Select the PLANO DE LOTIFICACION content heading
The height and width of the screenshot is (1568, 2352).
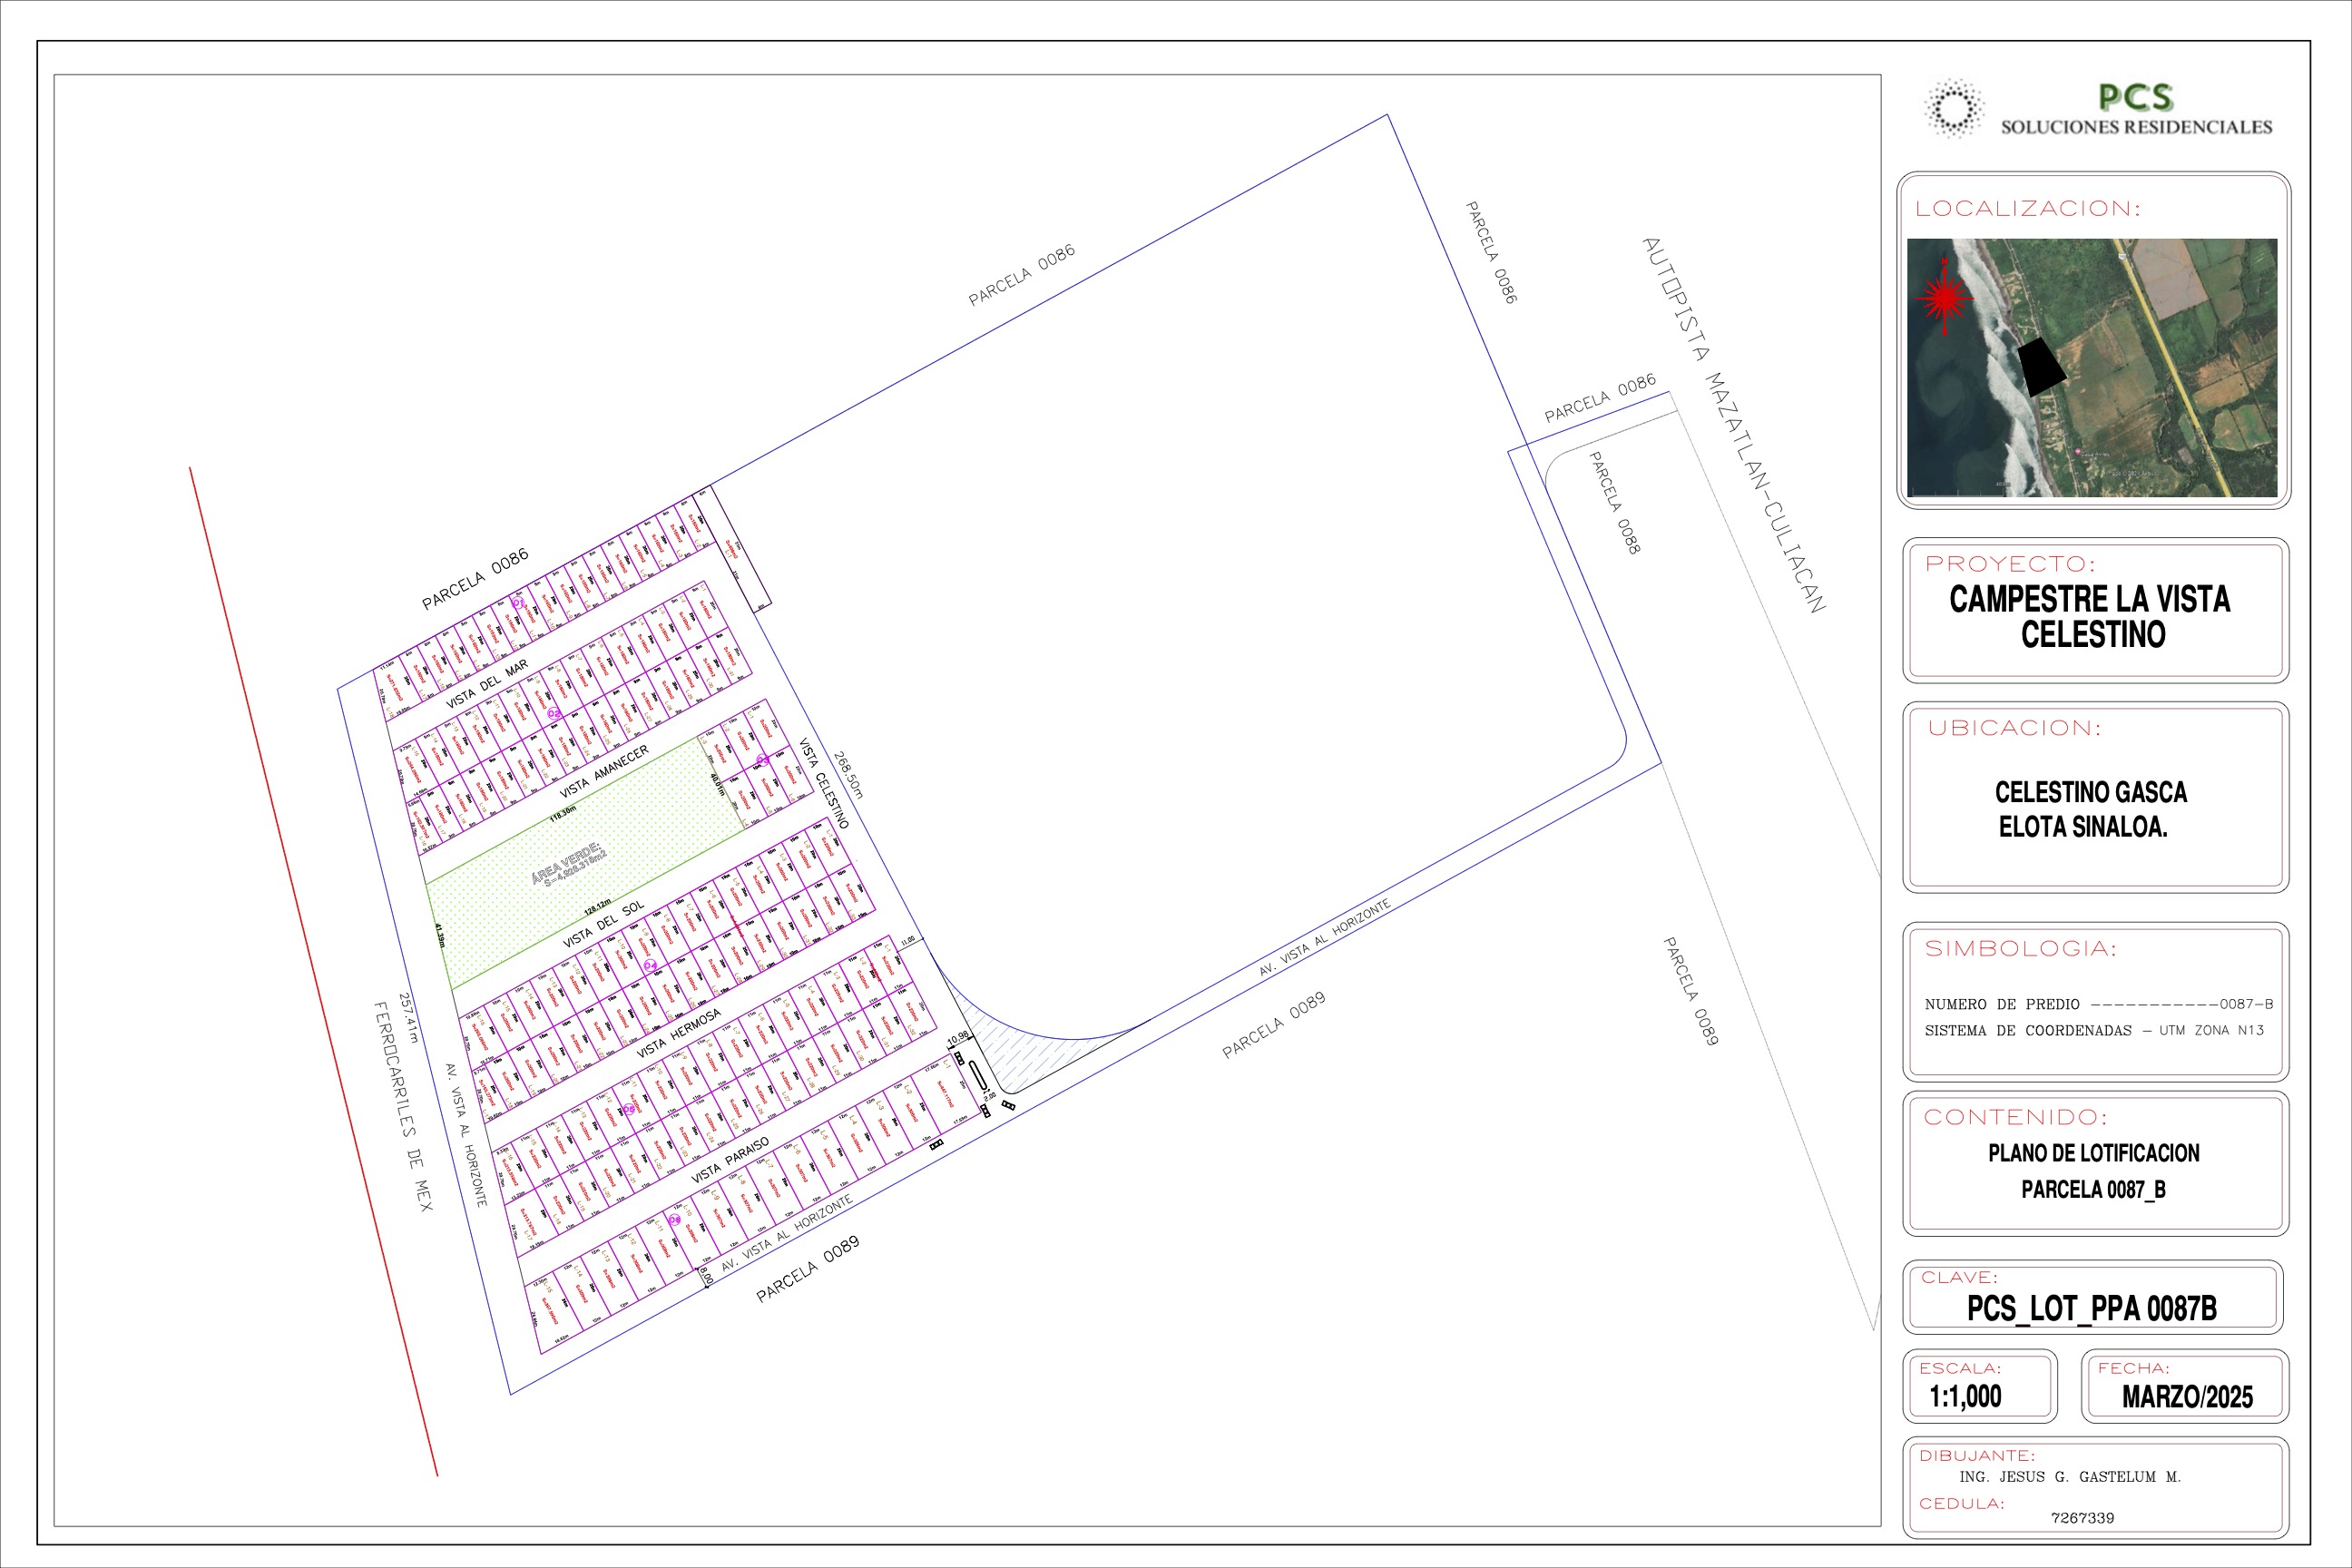2093,1153
